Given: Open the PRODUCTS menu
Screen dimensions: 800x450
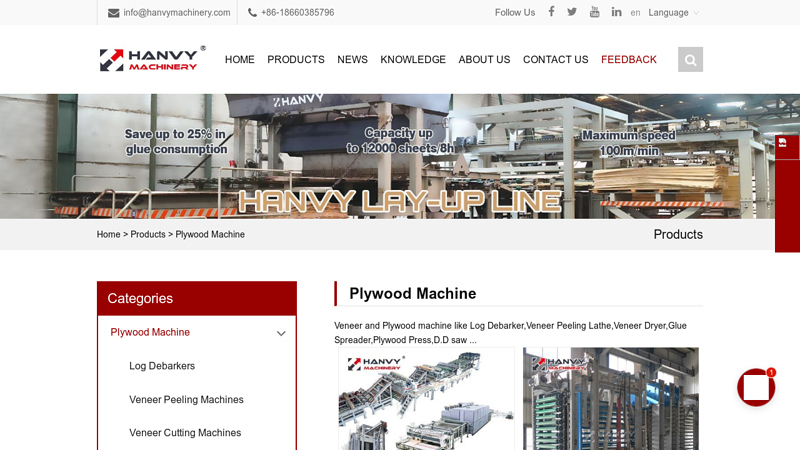Looking at the screenshot, I should pos(296,60).
